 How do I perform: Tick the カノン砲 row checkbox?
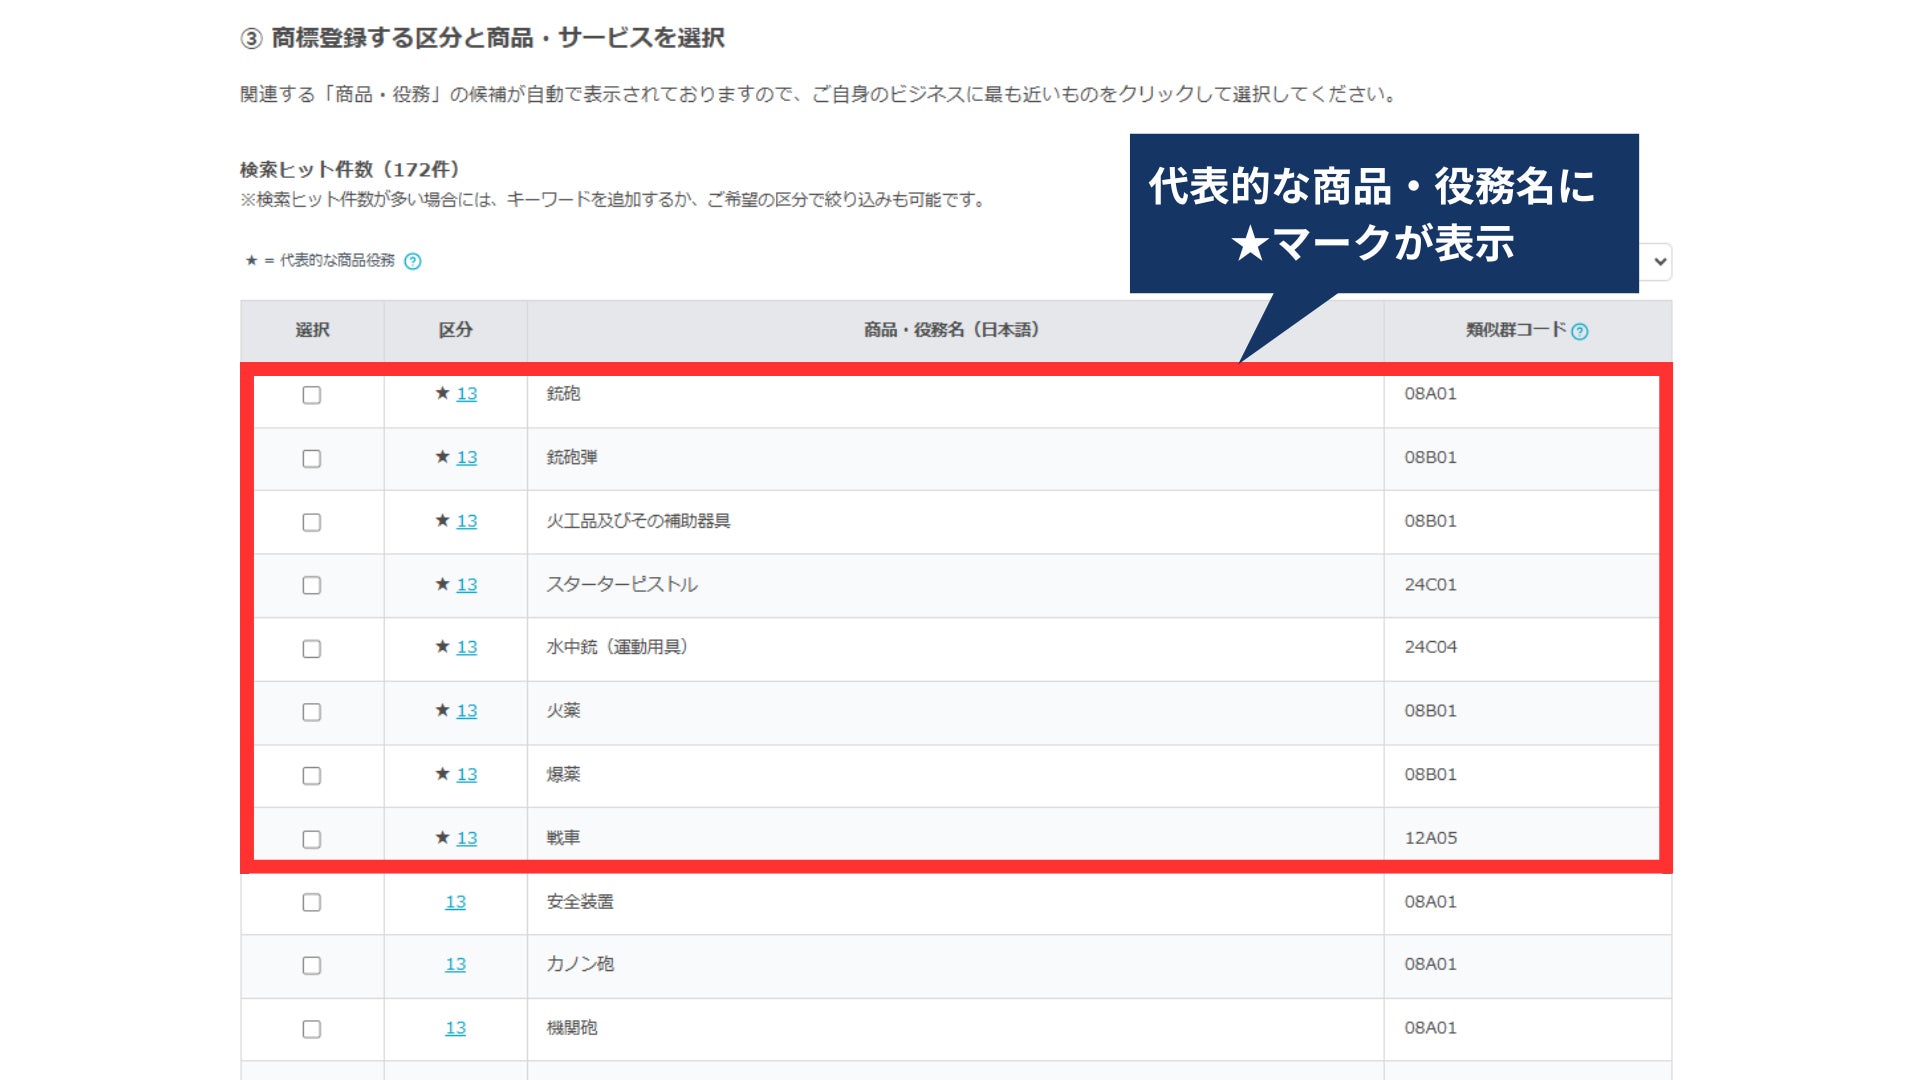coord(312,965)
